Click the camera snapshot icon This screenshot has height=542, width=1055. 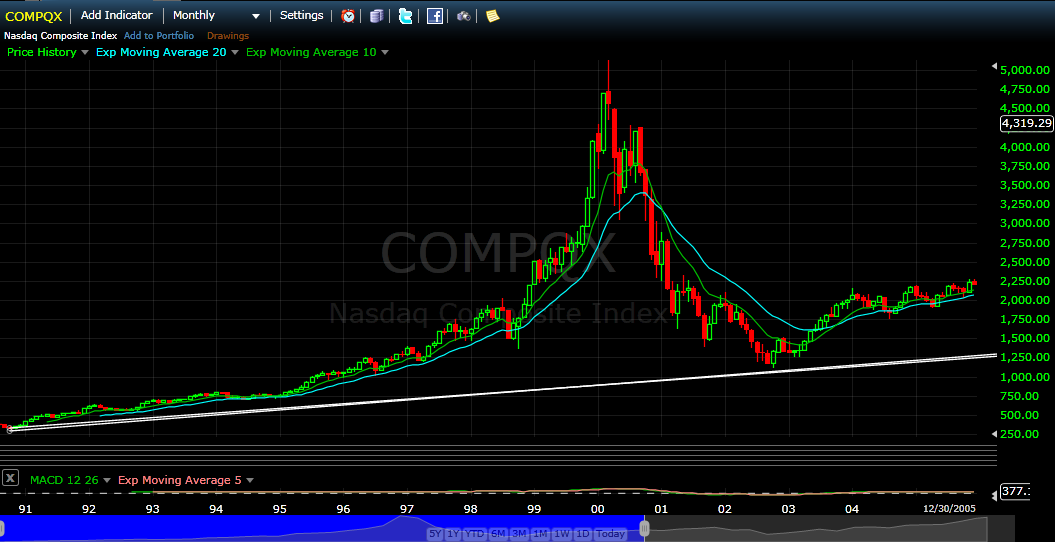pos(464,15)
